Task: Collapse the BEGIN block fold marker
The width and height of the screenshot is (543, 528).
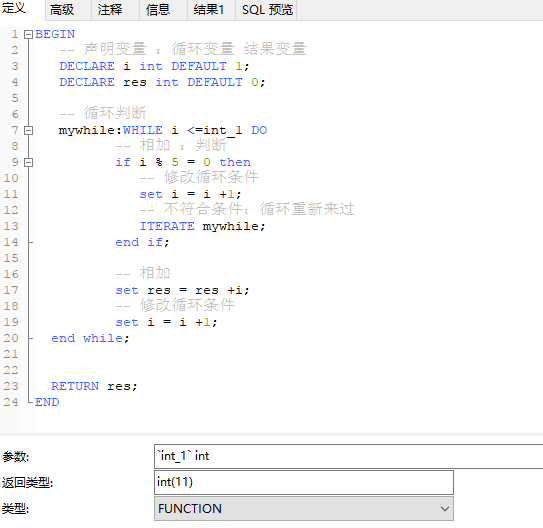Action: point(28,34)
